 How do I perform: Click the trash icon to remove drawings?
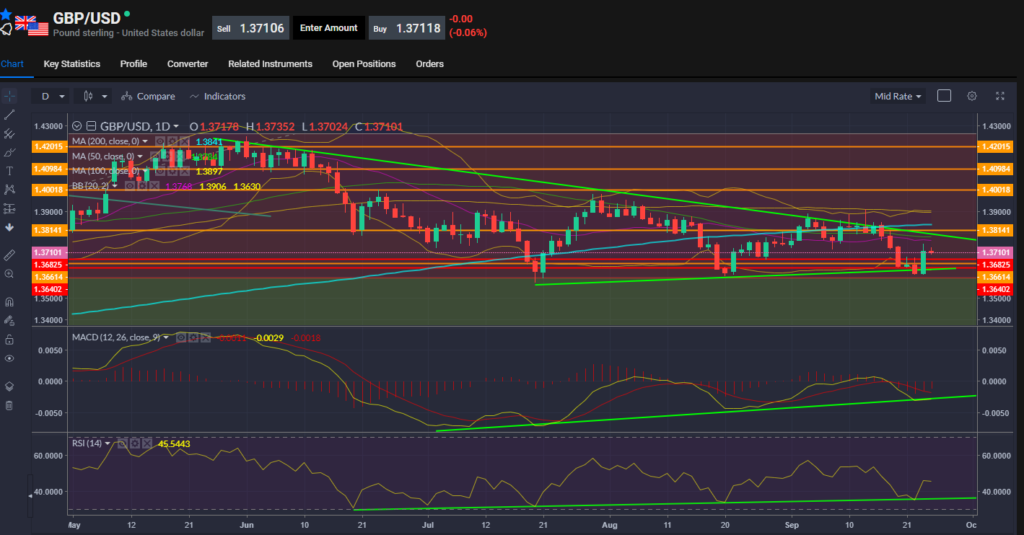[x=9, y=405]
